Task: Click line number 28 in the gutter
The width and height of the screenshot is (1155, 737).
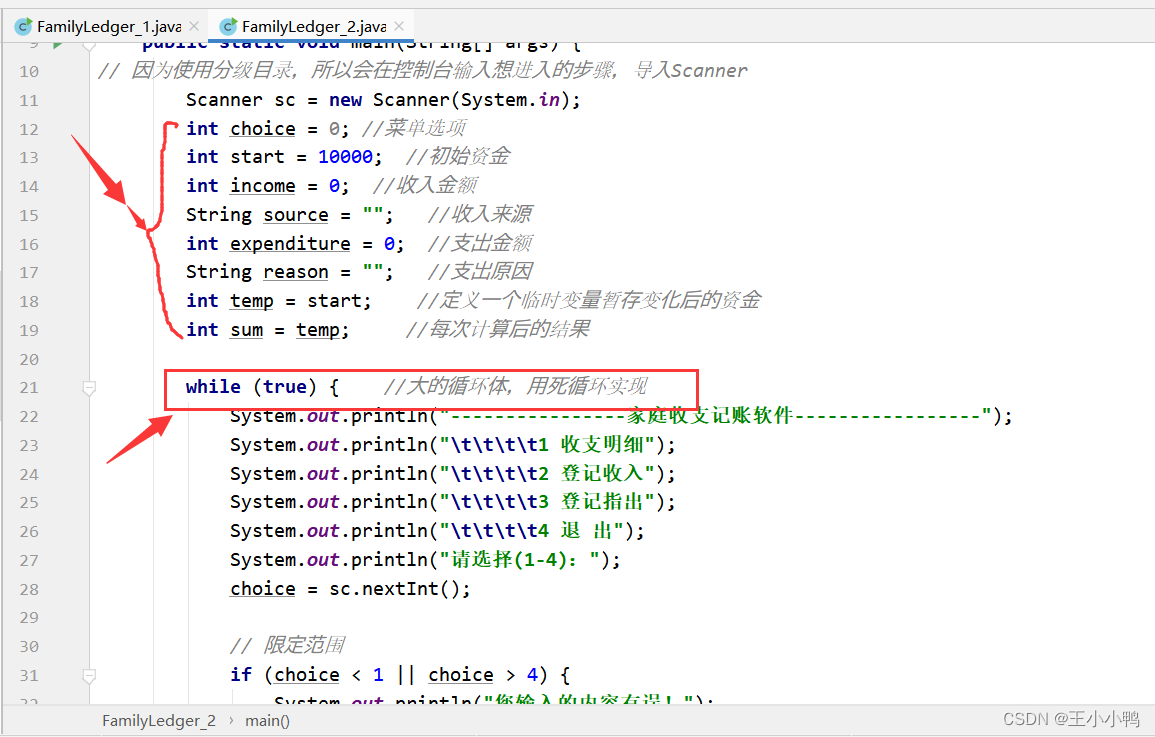Action: coord(29,589)
